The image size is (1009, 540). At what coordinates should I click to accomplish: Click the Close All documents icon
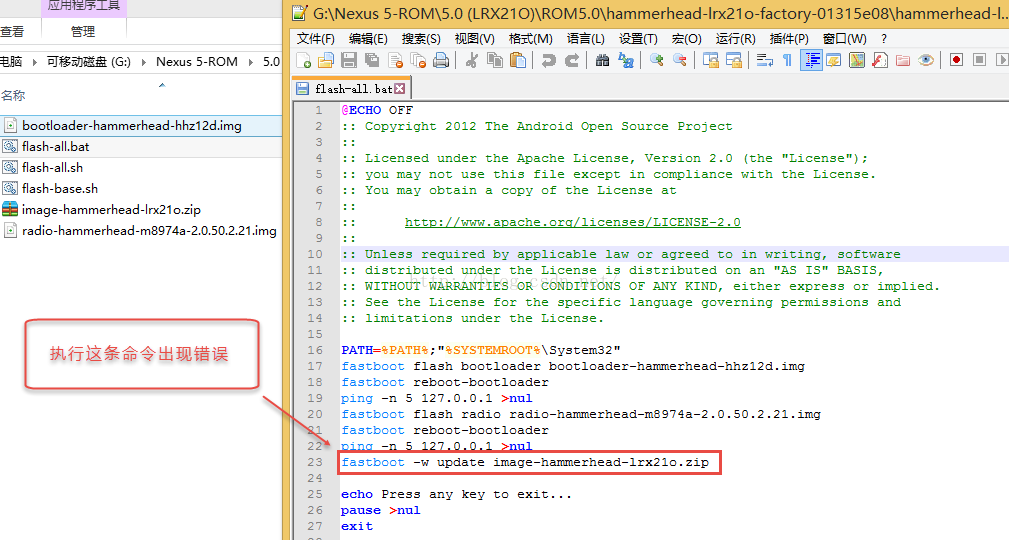click(418, 61)
